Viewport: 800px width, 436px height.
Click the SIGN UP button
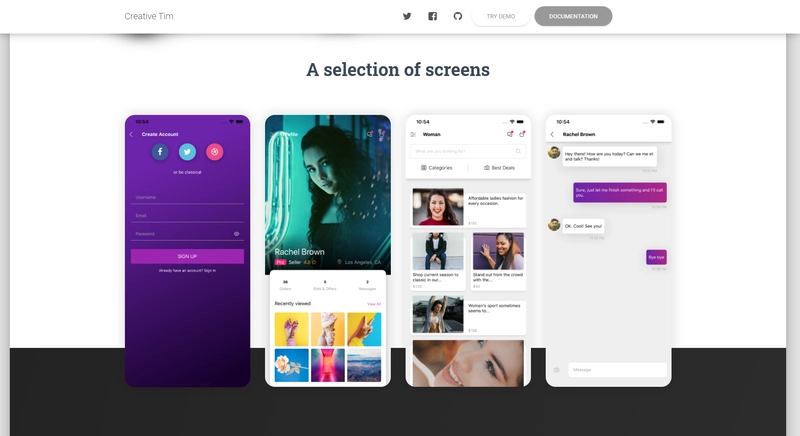click(x=187, y=257)
